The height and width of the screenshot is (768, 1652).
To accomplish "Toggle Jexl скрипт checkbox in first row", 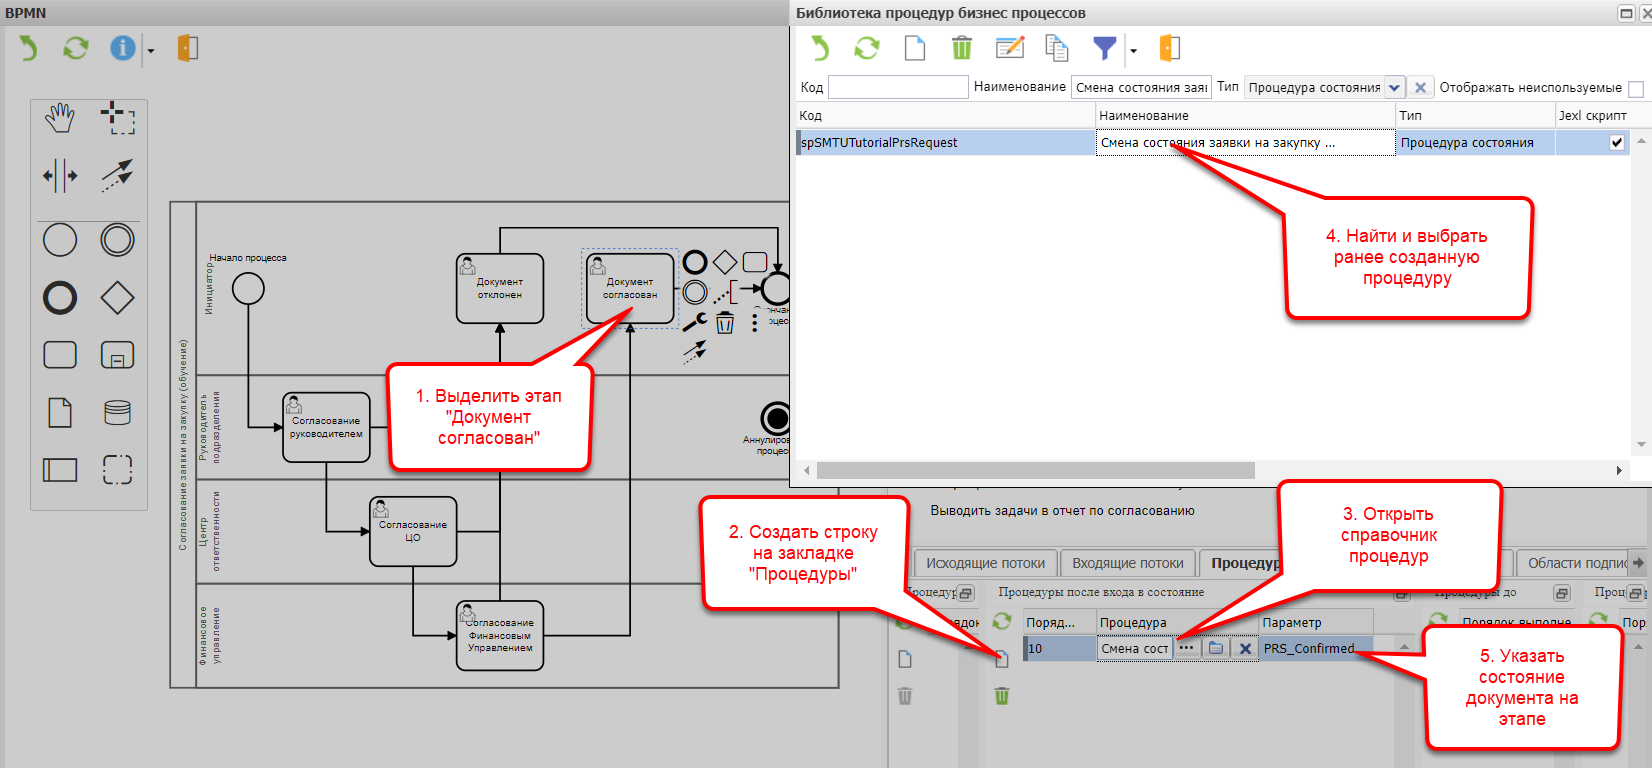I will (1616, 143).
